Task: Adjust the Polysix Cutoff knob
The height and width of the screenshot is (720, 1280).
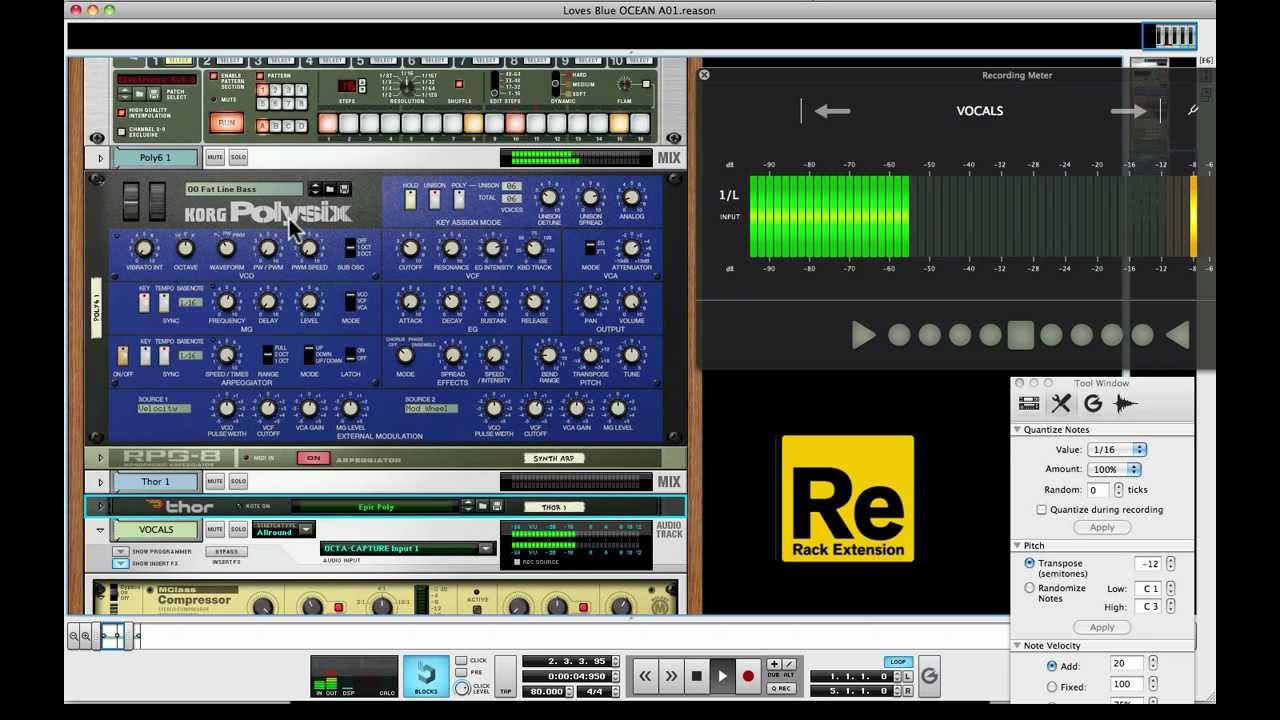Action: tap(410, 248)
